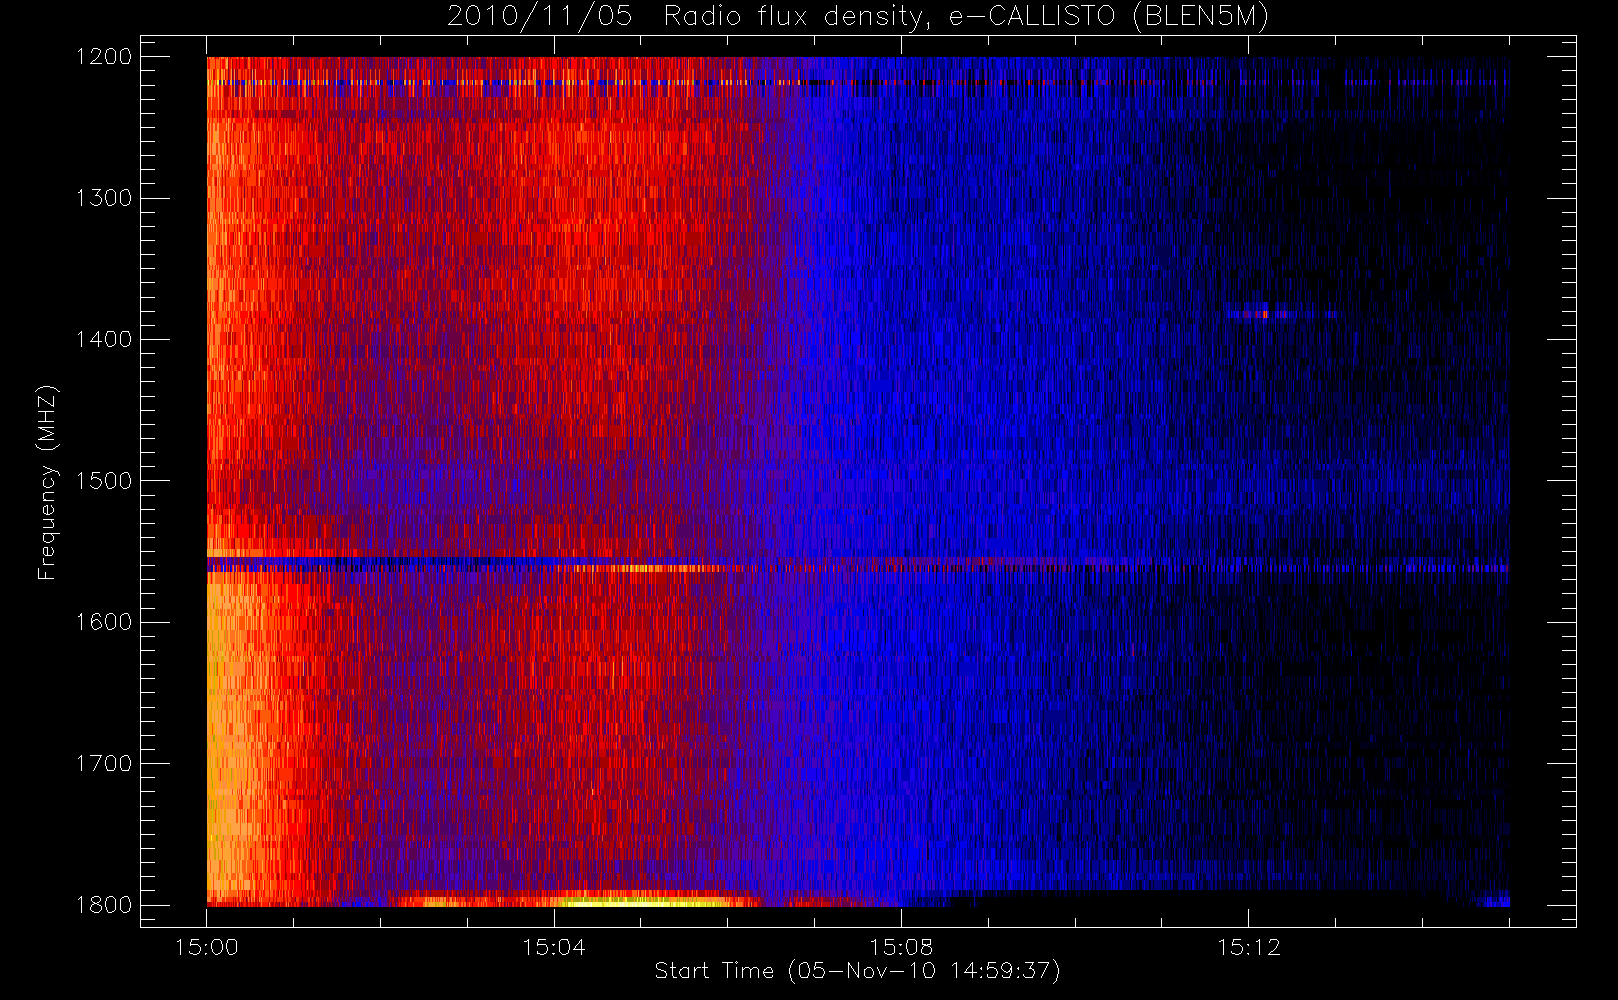Click the bright yellow burst near 1800 MHz

pyautogui.click(x=640, y=901)
